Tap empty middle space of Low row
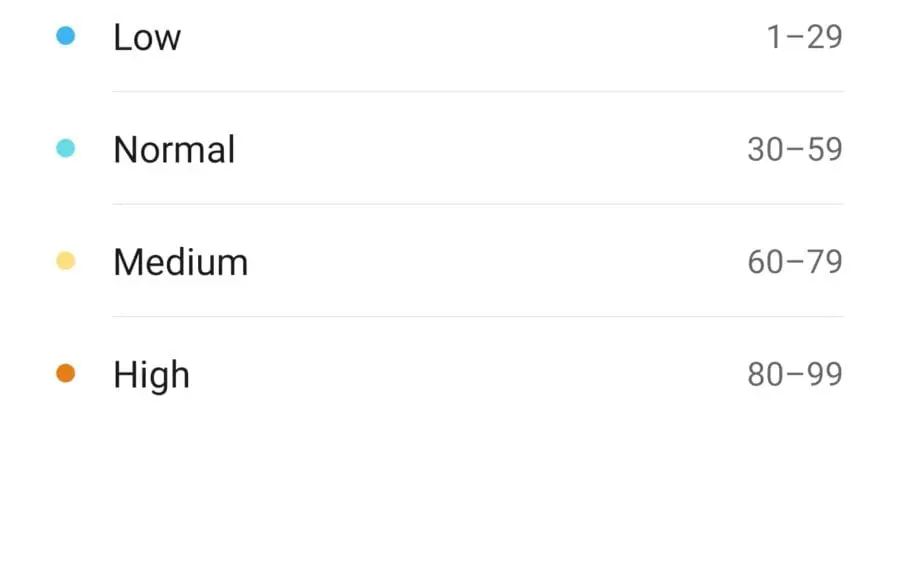 click(474, 37)
